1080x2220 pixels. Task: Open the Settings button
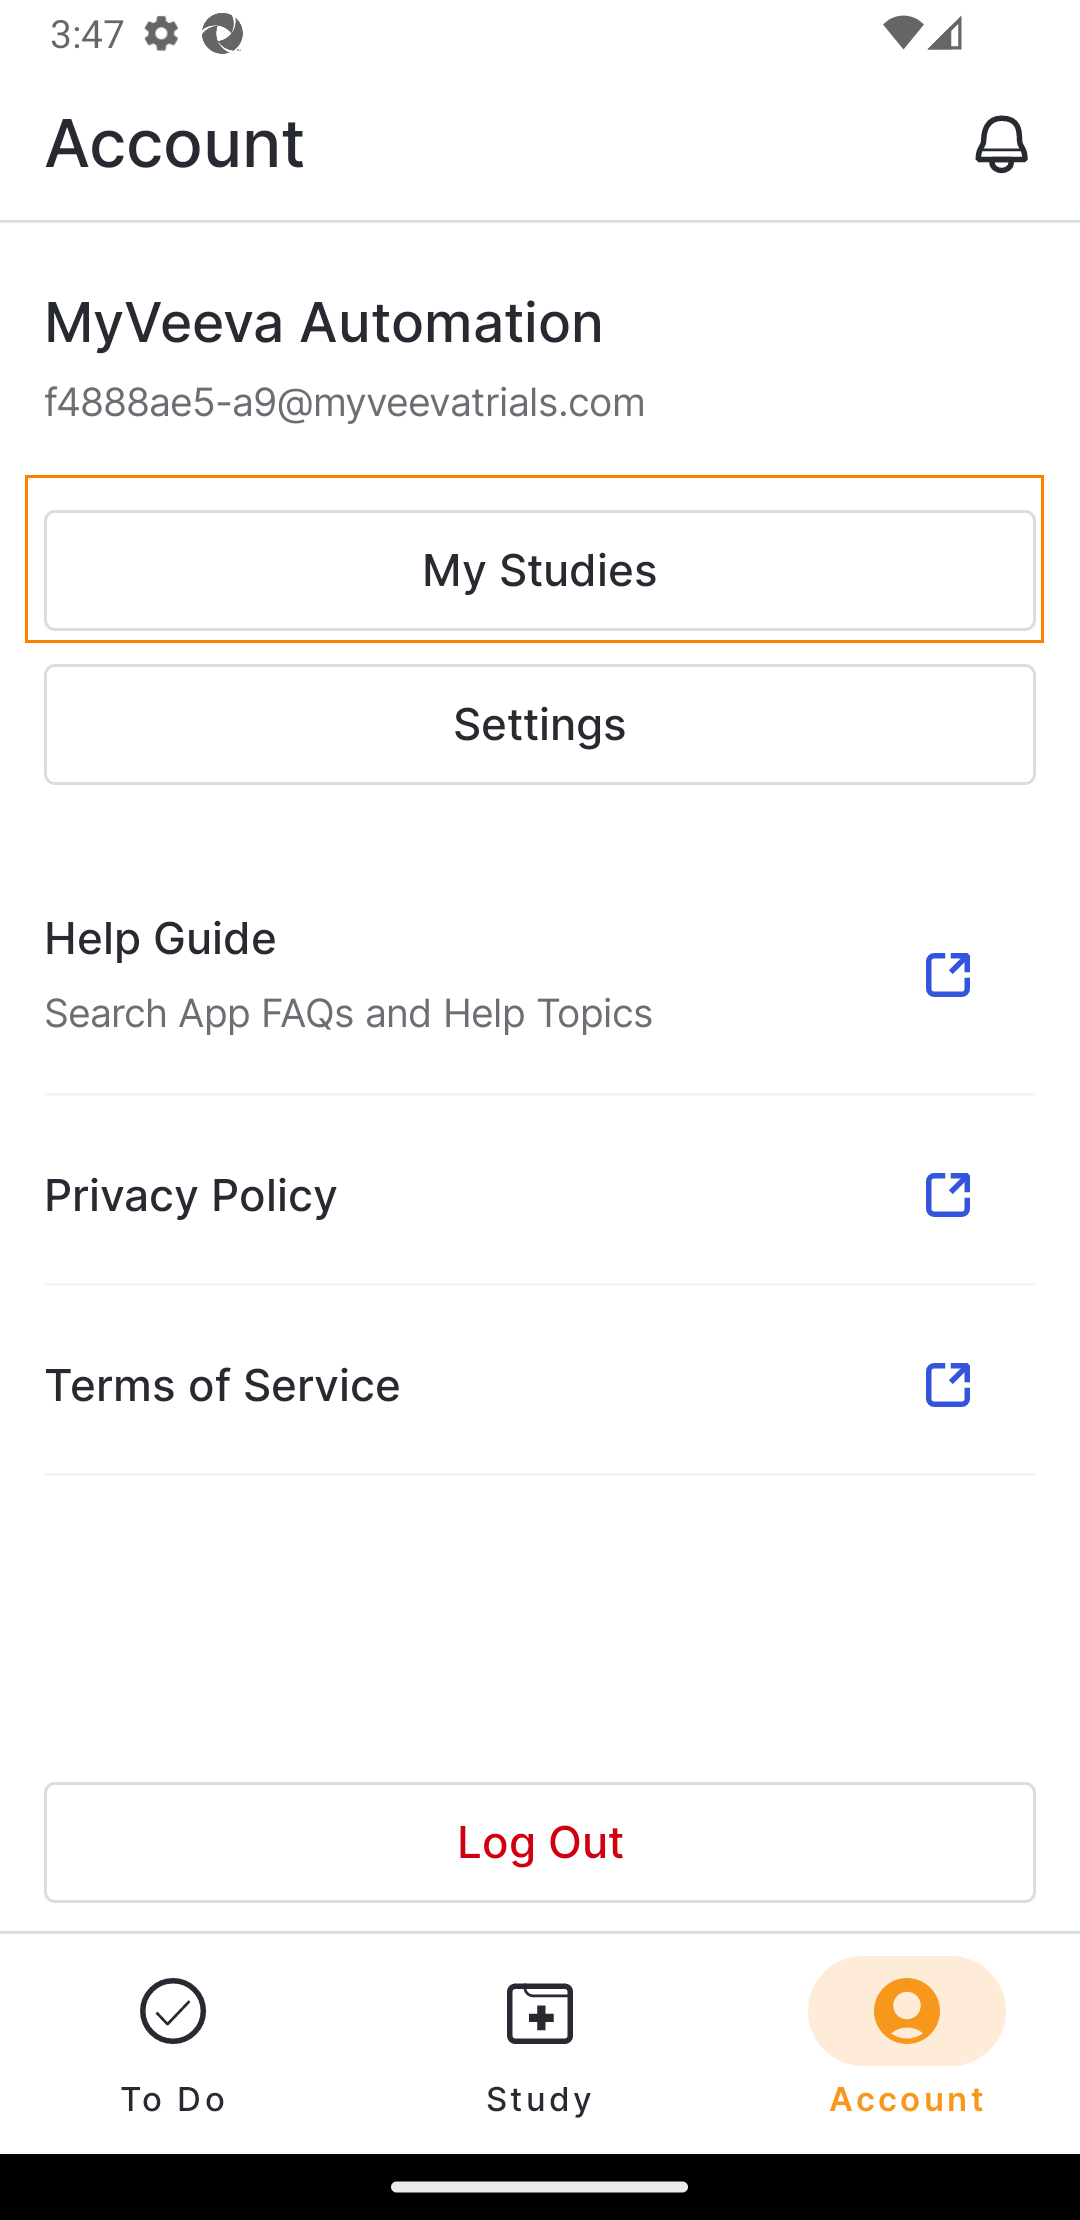point(540,725)
